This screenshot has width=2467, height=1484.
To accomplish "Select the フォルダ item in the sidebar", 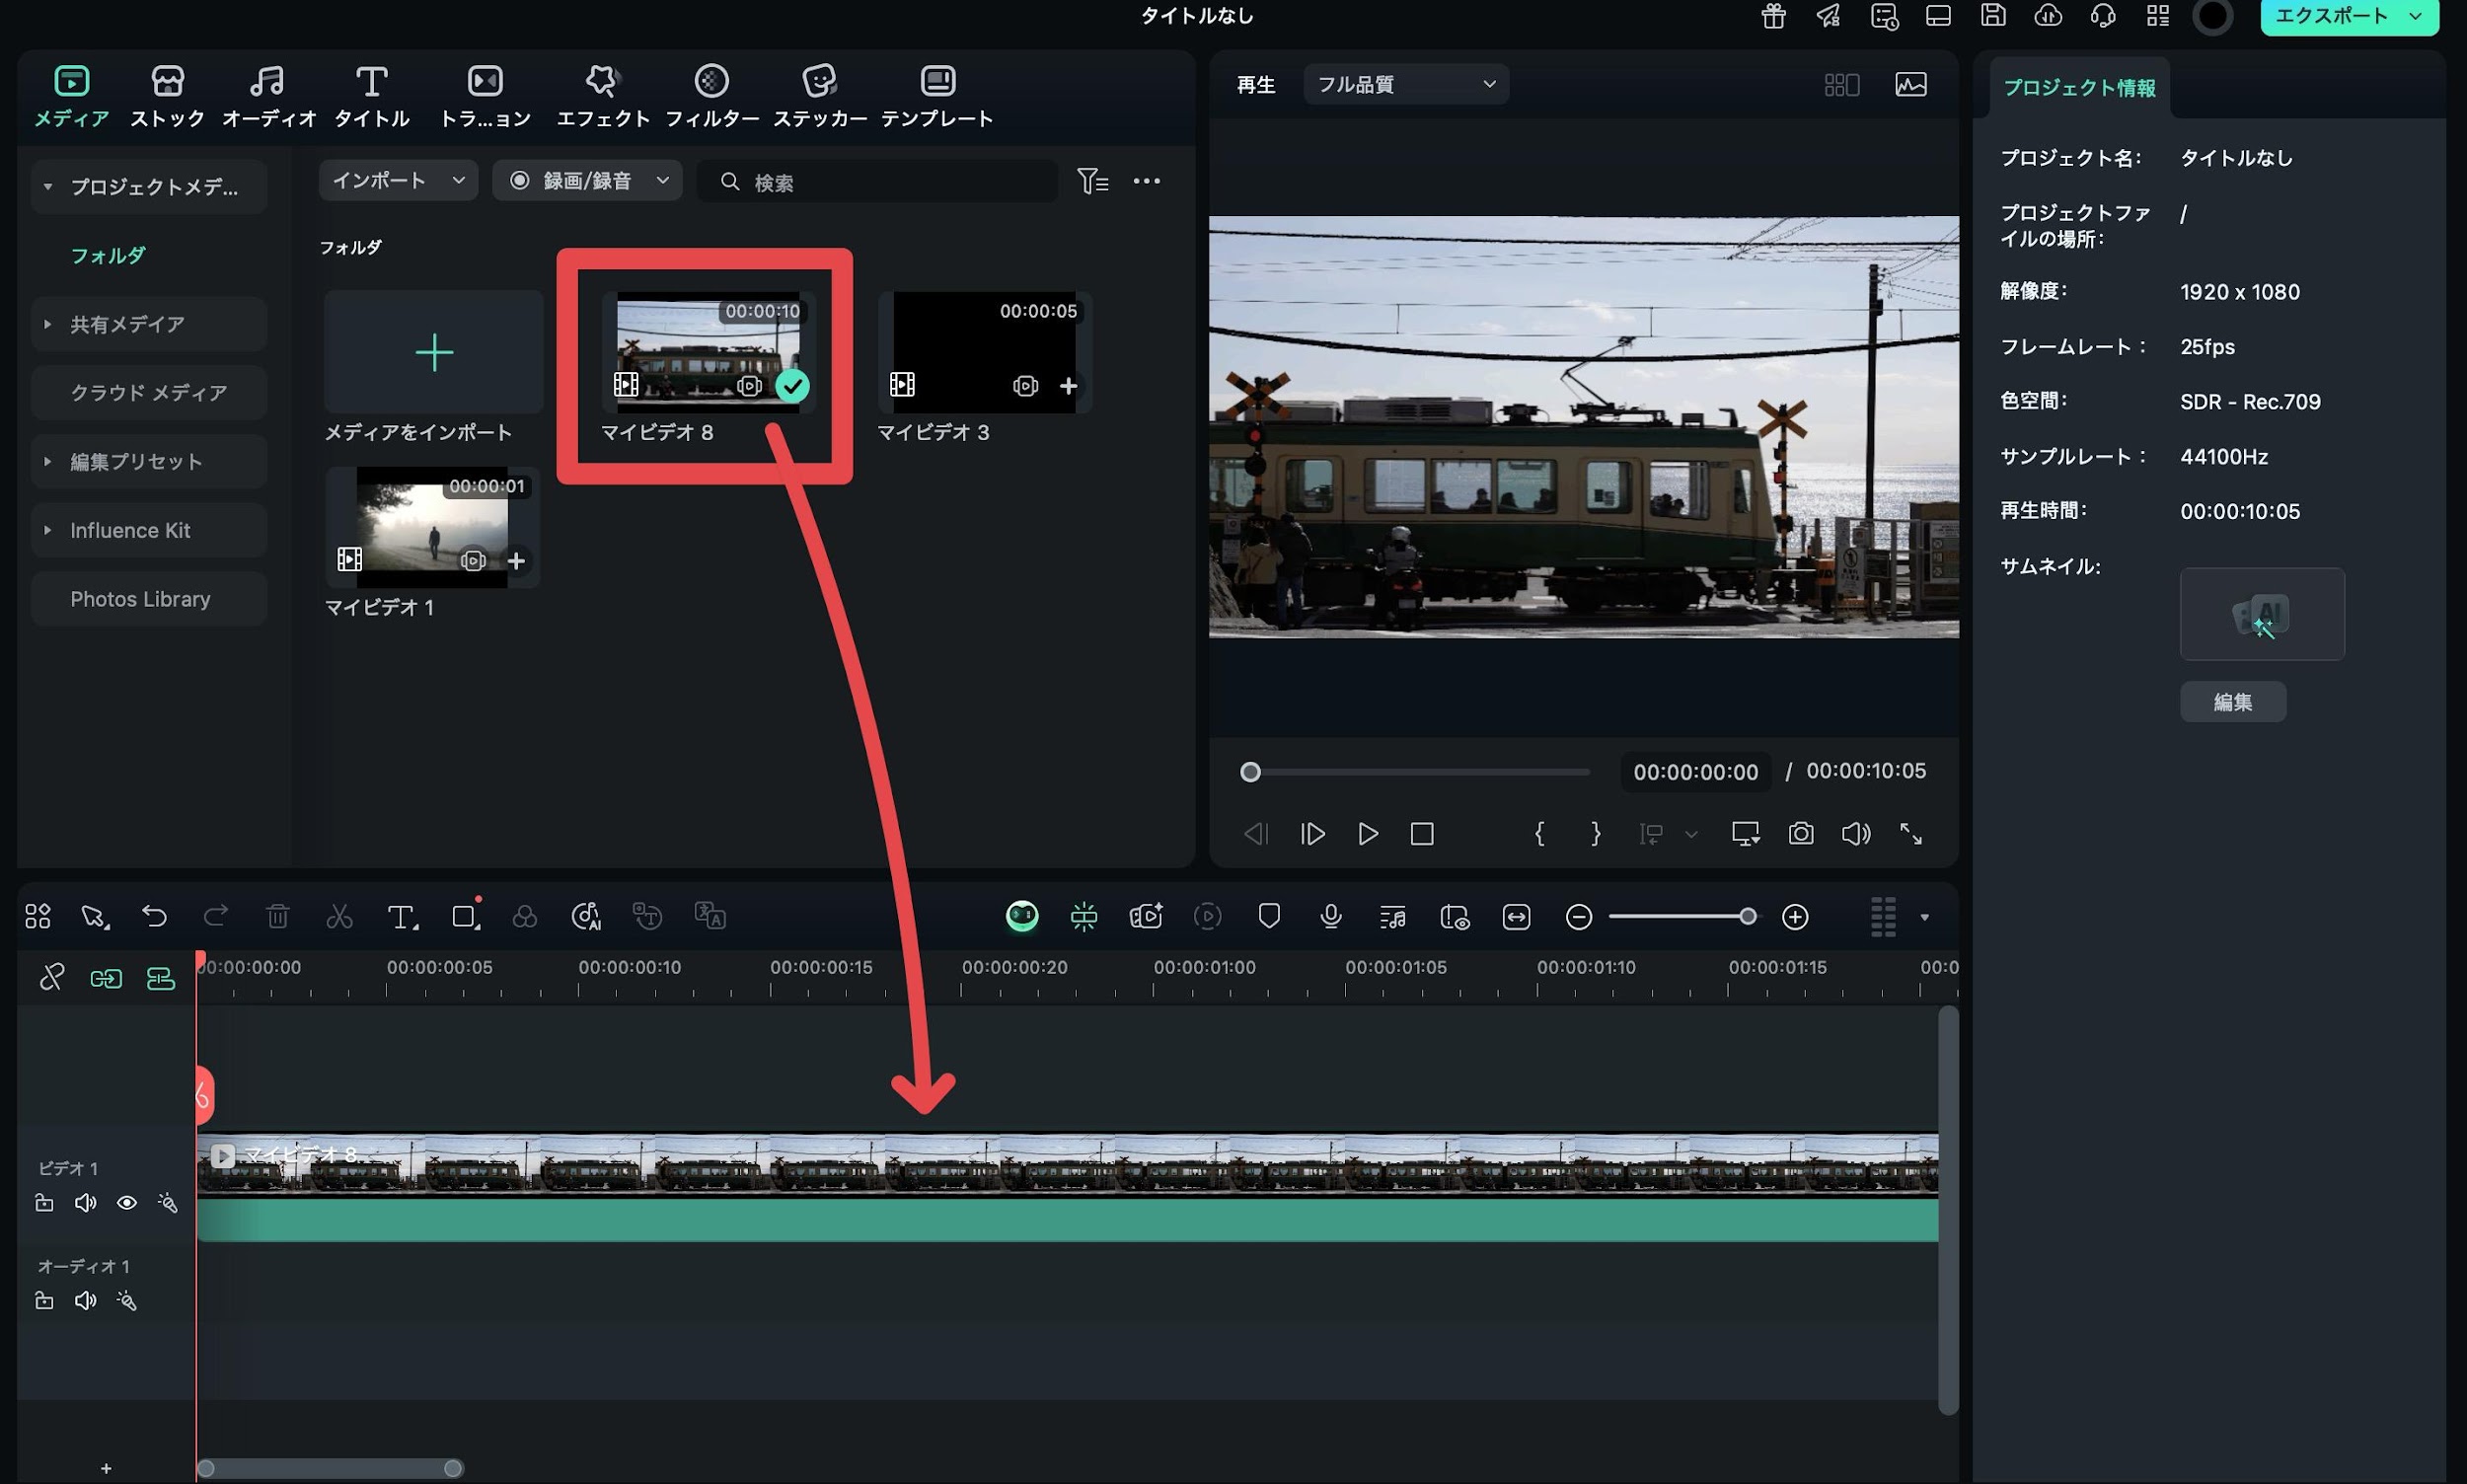I will click(108, 255).
